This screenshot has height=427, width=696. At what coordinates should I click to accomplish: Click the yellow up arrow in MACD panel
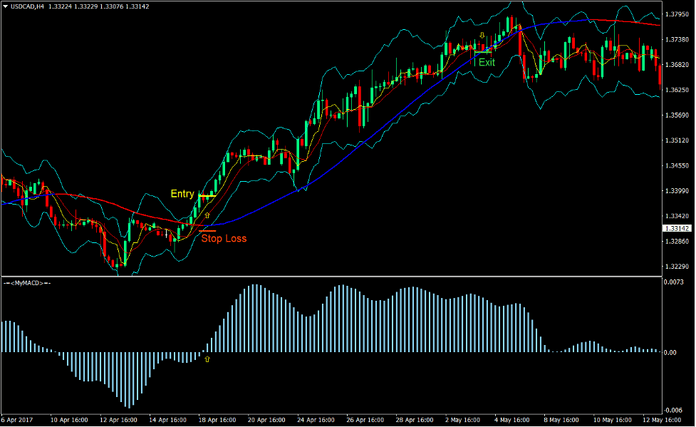point(207,359)
